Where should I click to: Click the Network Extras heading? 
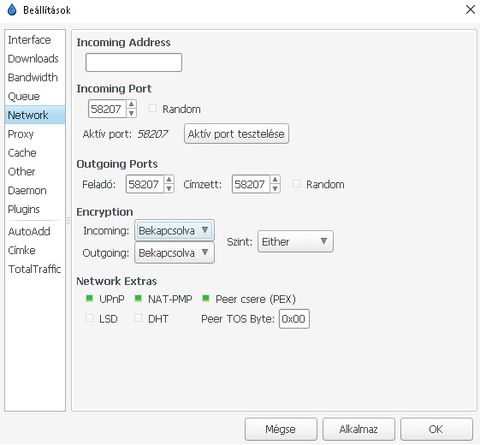click(117, 281)
